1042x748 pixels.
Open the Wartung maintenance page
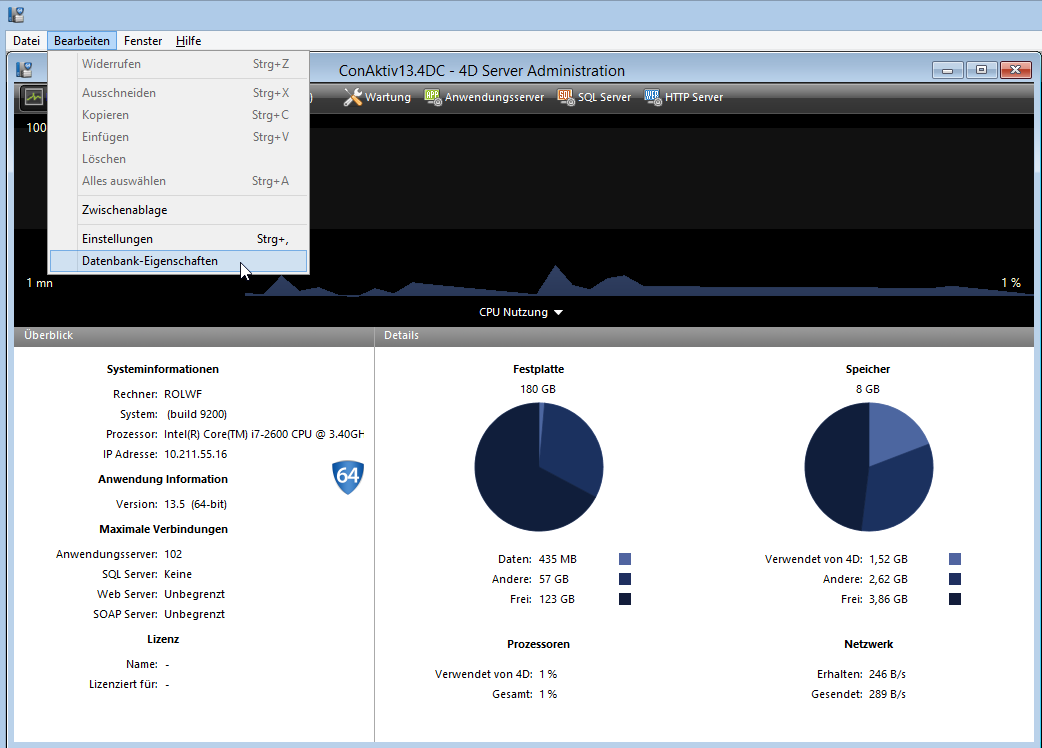pos(377,97)
